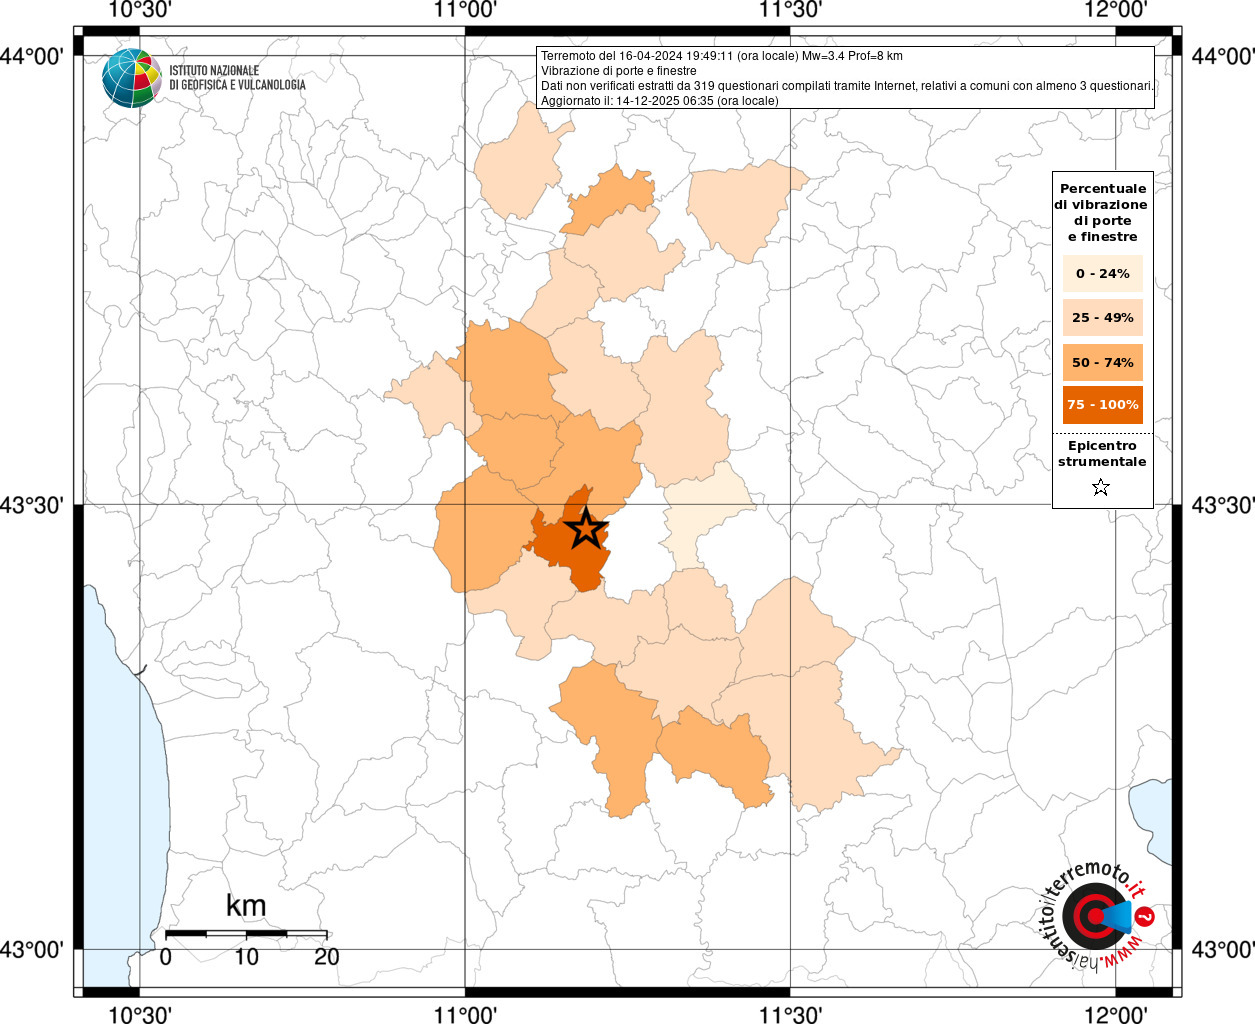
Task: Click the 'km' scale bar label
Action: point(246,905)
